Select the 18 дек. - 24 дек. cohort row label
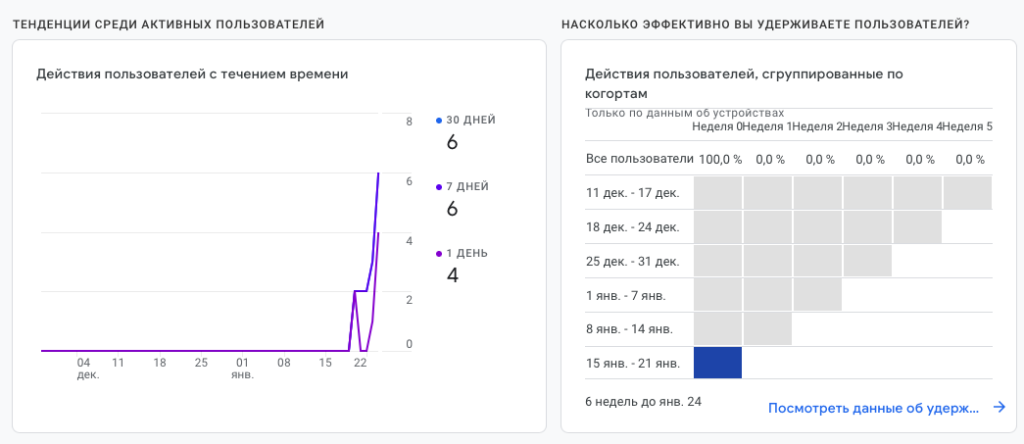 pyautogui.click(x=632, y=227)
